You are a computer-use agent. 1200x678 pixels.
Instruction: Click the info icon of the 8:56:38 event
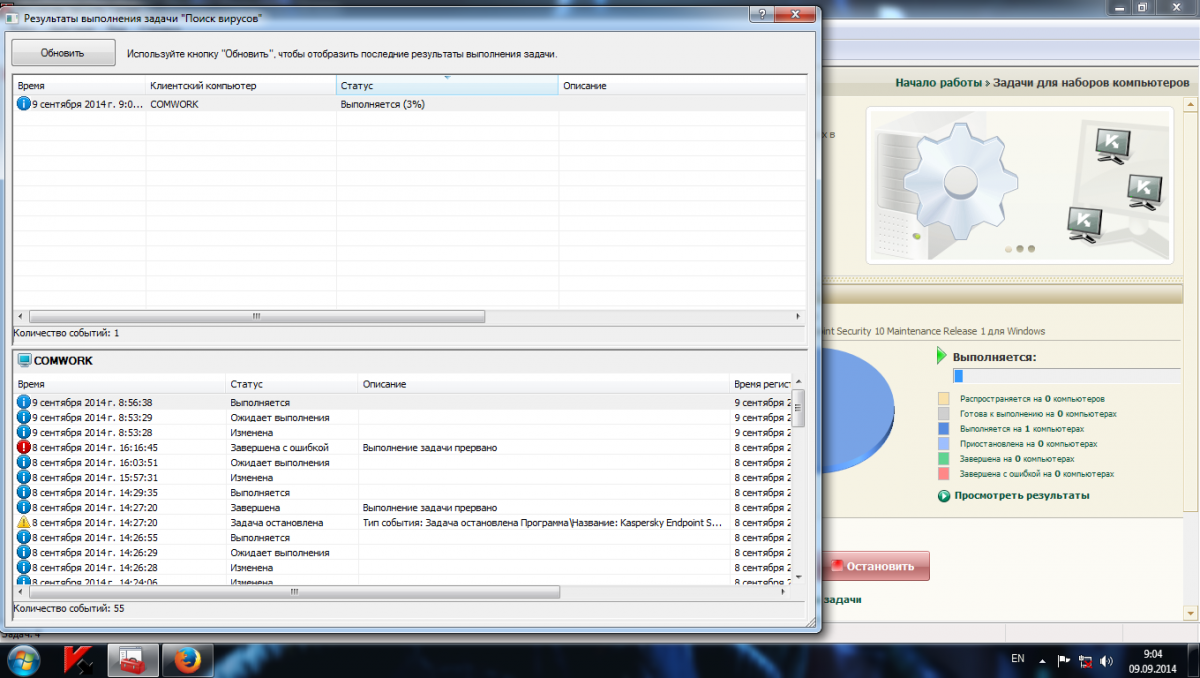click(24, 402)
